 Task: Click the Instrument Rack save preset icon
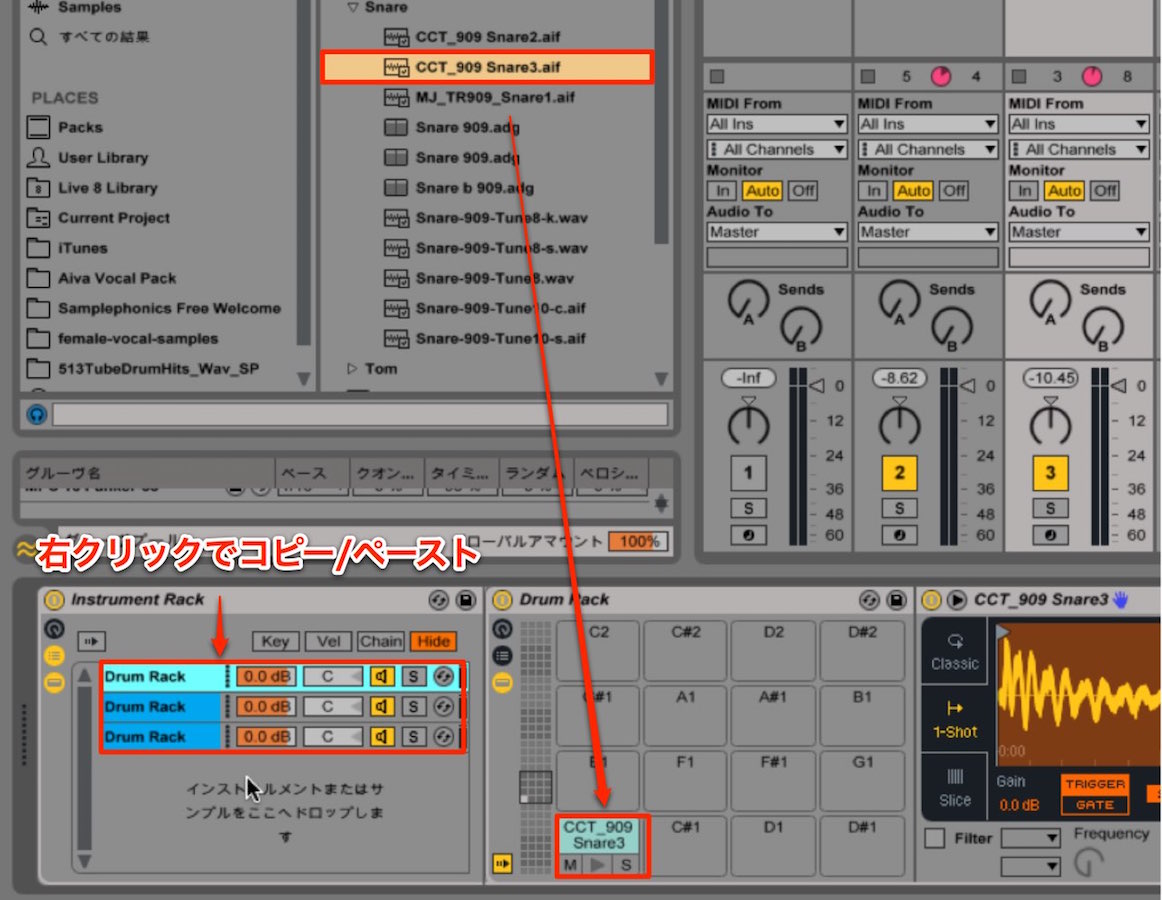tap(465, 600)
